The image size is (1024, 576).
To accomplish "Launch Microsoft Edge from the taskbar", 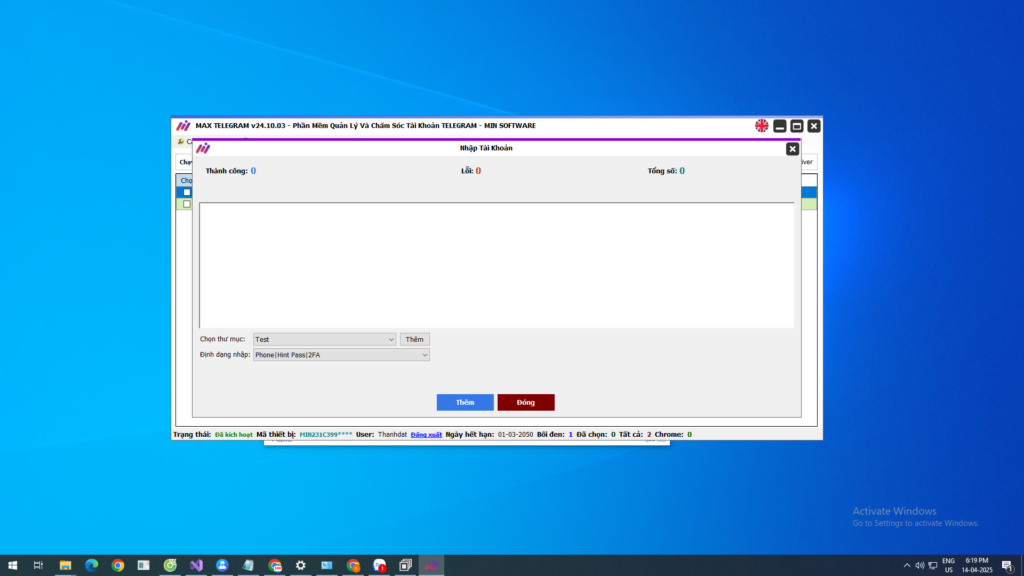I will (x=92, y=565).
